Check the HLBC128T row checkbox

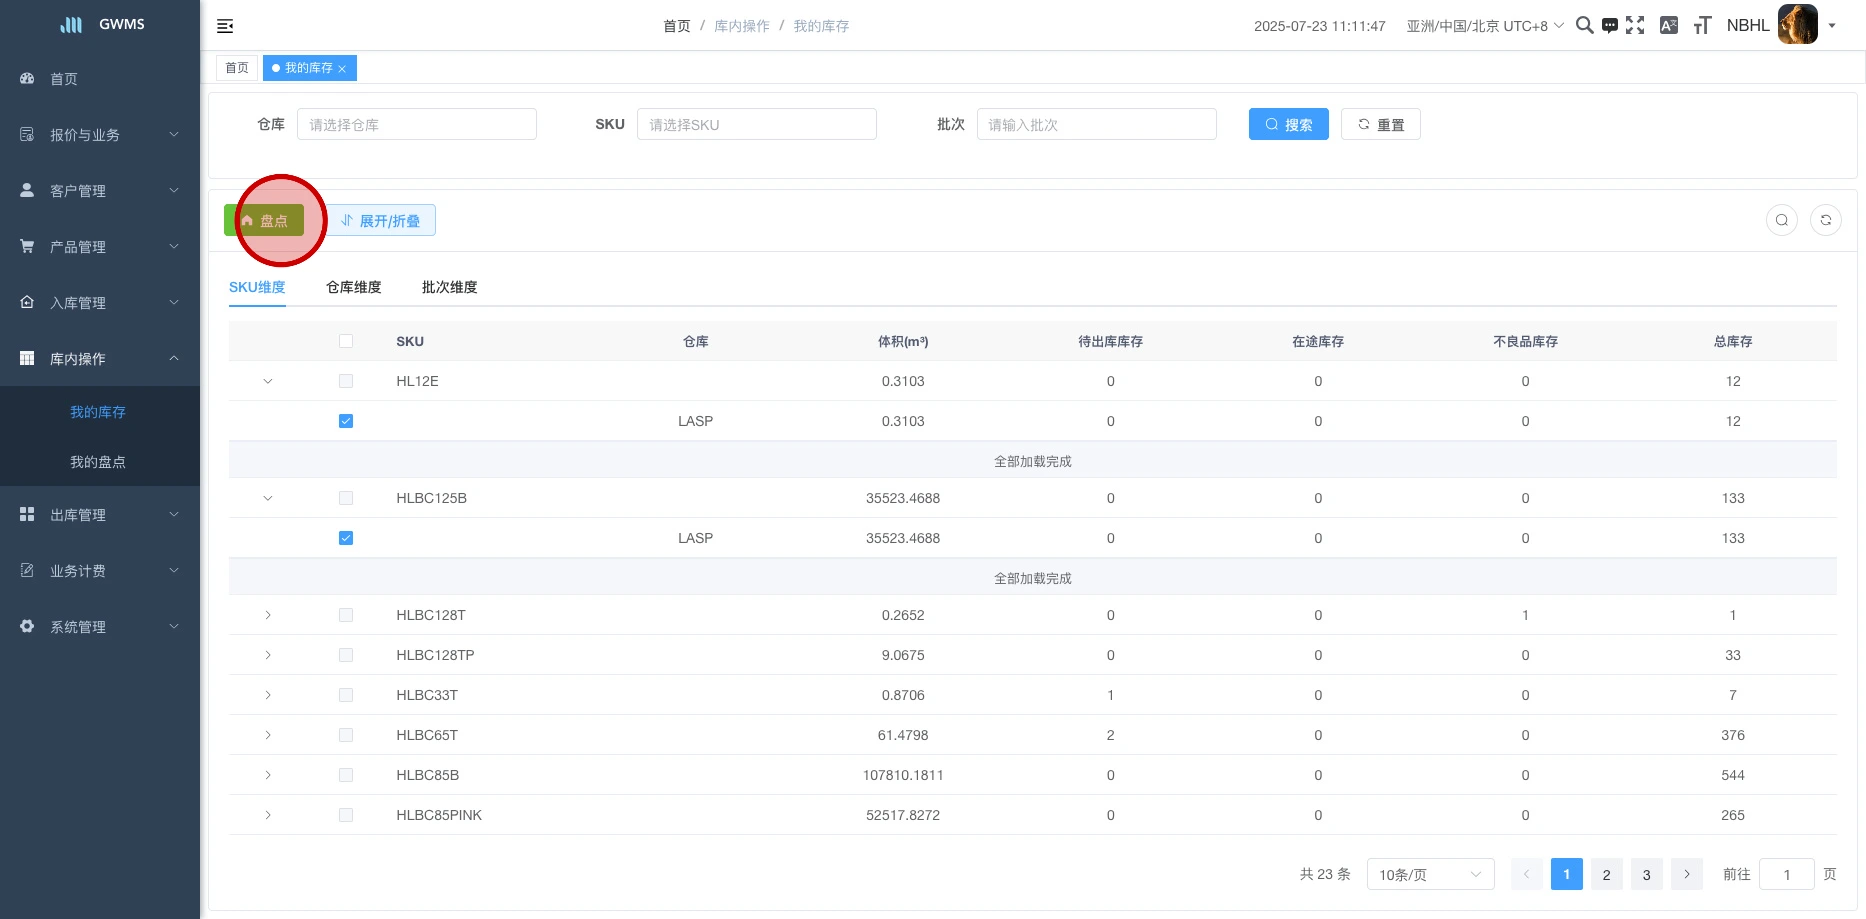346,615
